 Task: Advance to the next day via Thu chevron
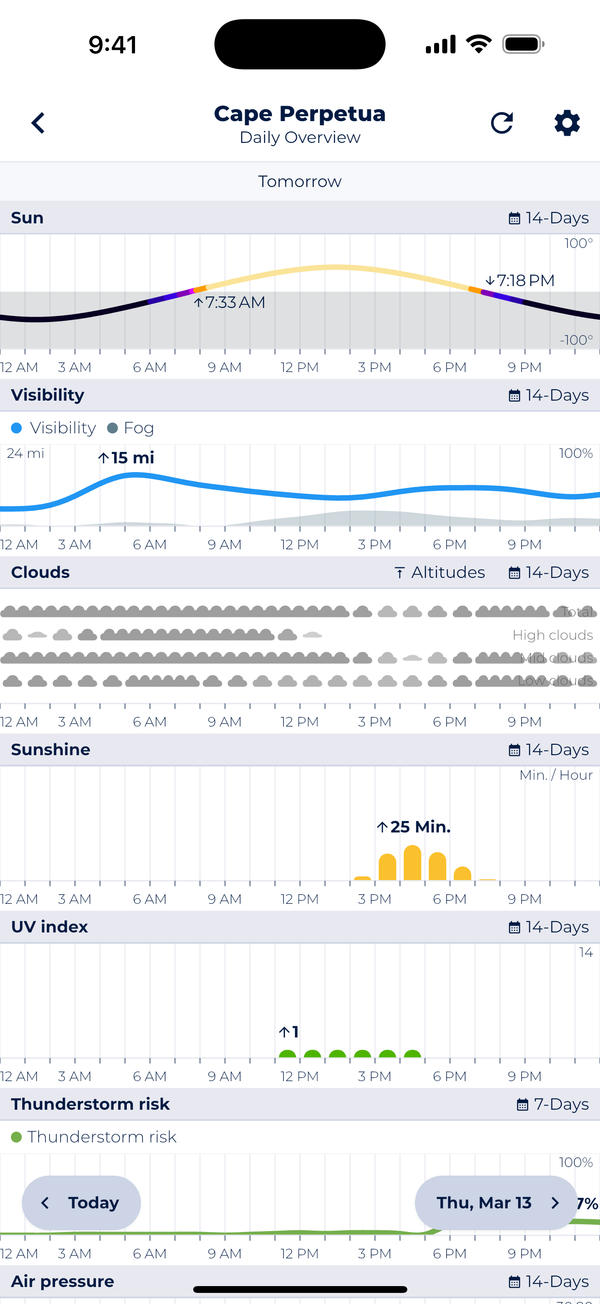pos(558,1203)
